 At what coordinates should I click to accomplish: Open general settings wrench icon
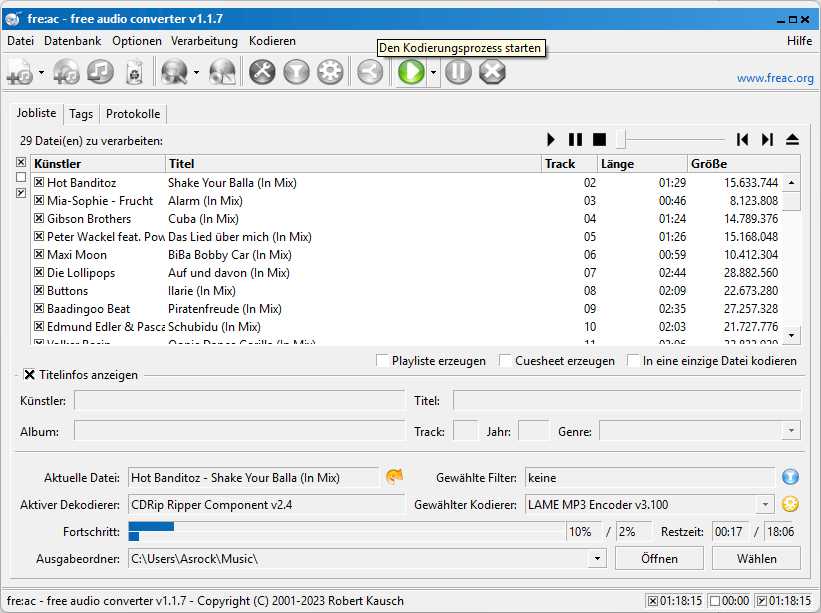coord(262,72)
